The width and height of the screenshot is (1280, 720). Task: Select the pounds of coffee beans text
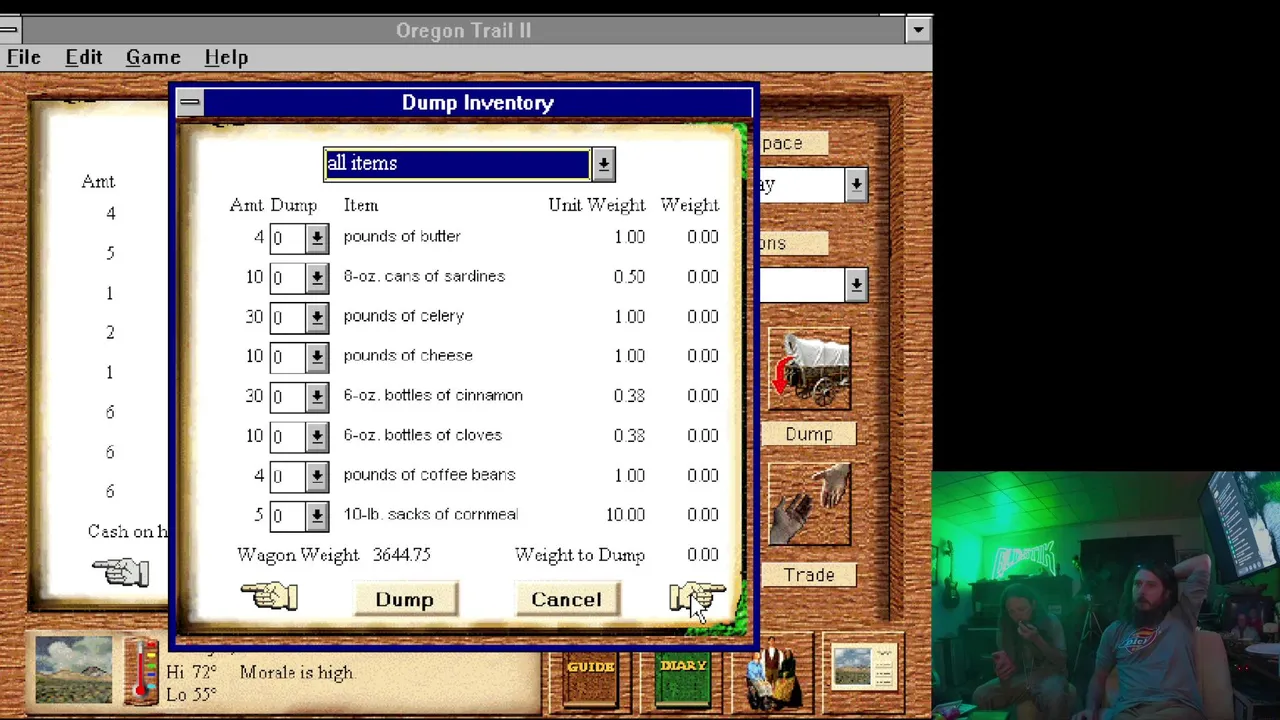tap(430, 475)
